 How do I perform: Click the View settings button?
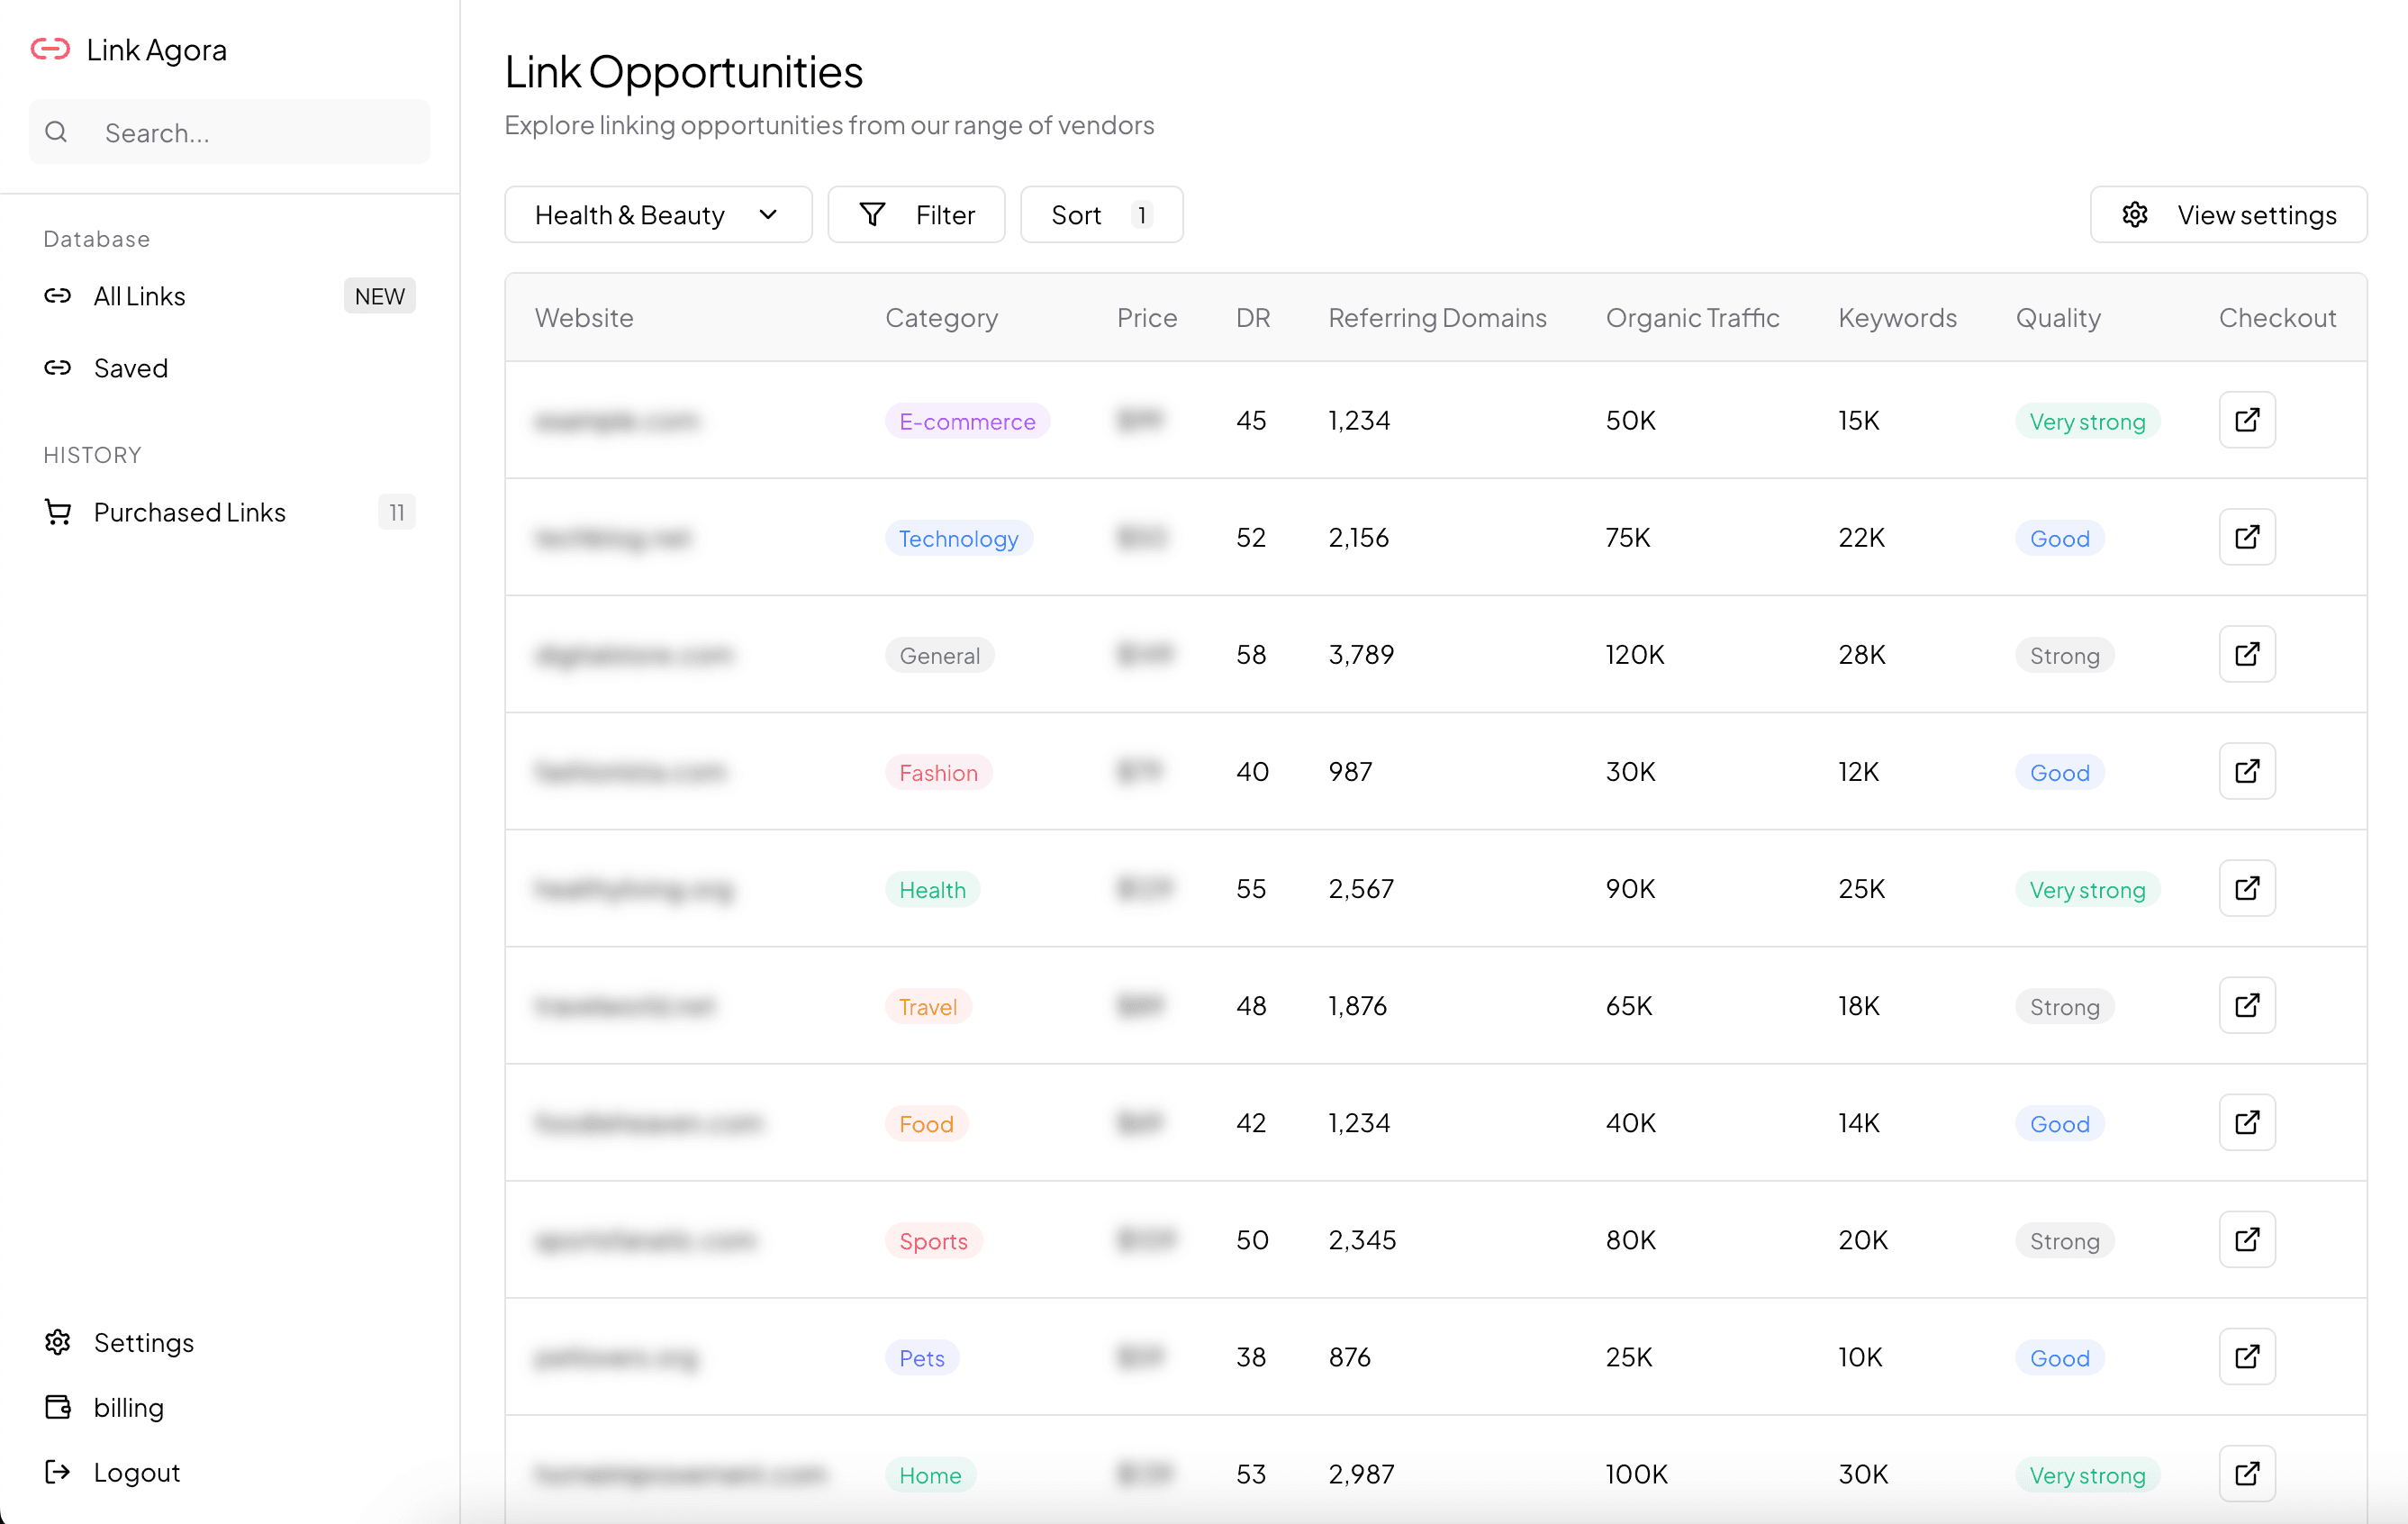tap(2228, 214)
